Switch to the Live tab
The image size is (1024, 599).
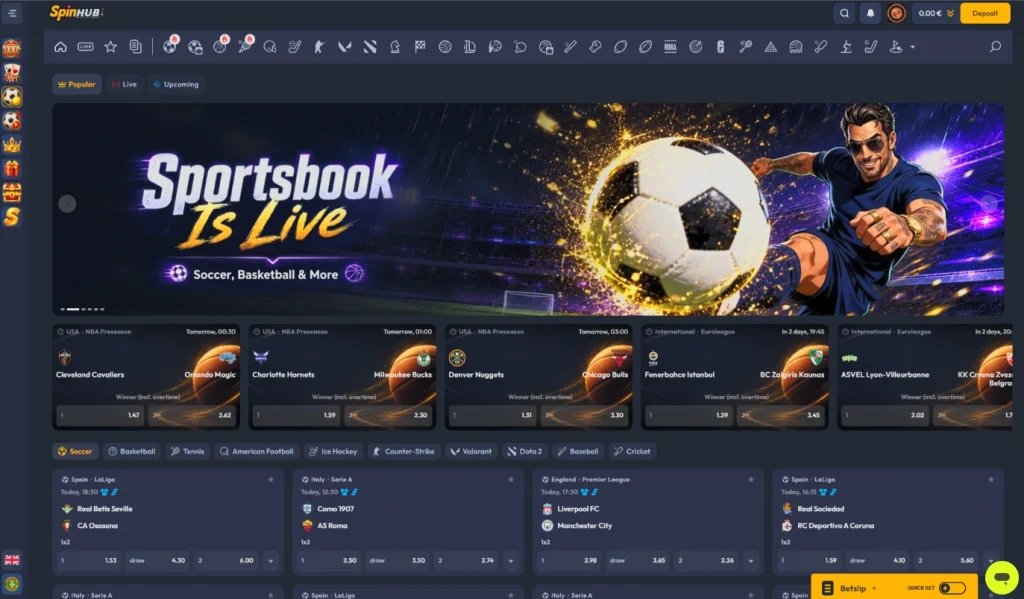[x=125, y=84]
